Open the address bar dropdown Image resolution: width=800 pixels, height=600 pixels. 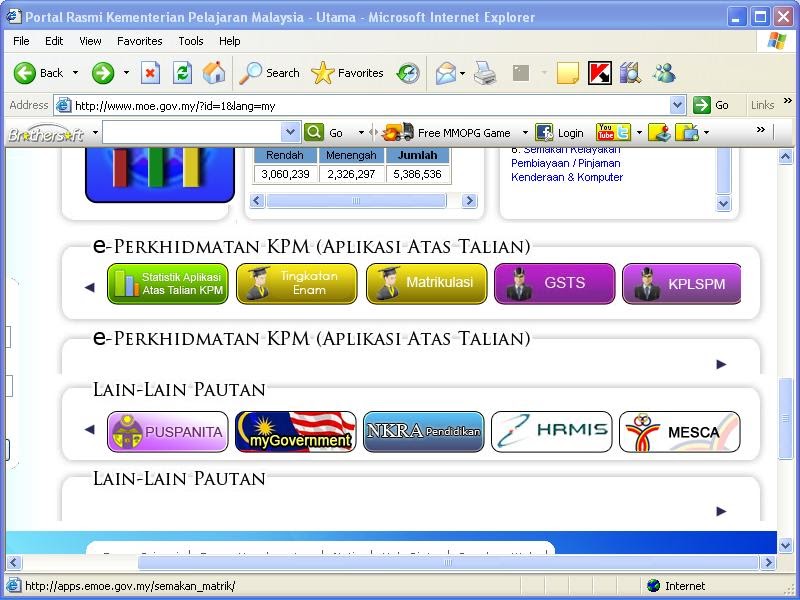click(677, 105)
